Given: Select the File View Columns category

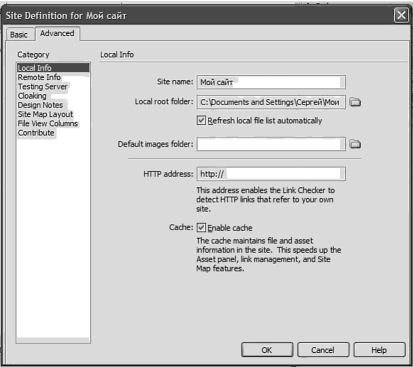Looking at the screenshot, I should (53, 123).
